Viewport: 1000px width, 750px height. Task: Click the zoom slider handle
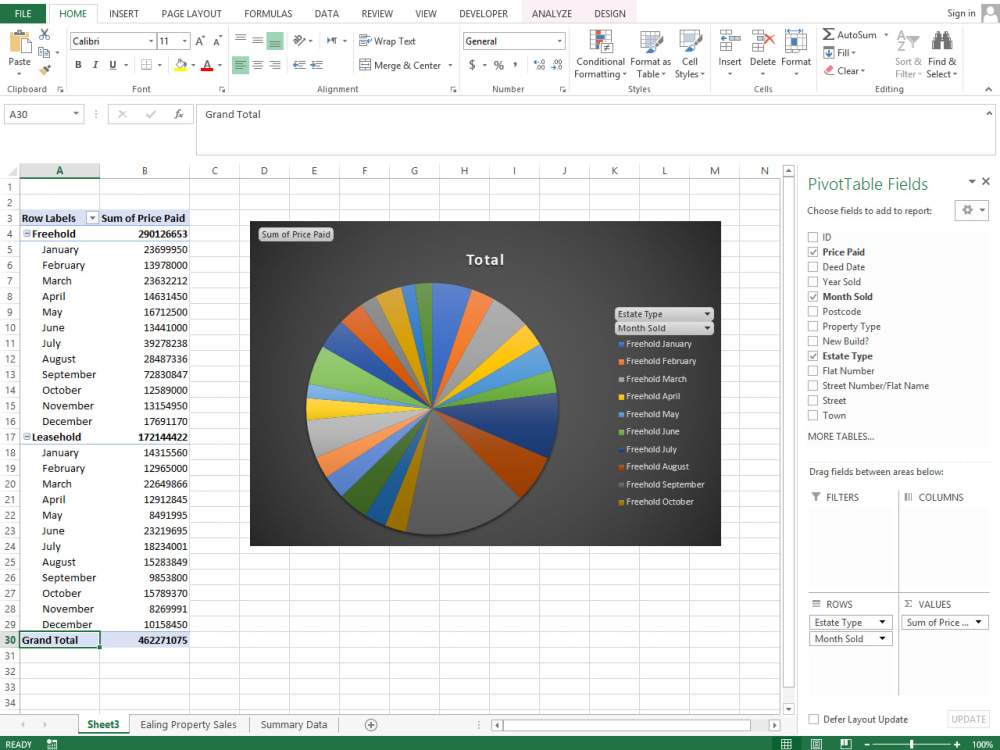[912, 744]
